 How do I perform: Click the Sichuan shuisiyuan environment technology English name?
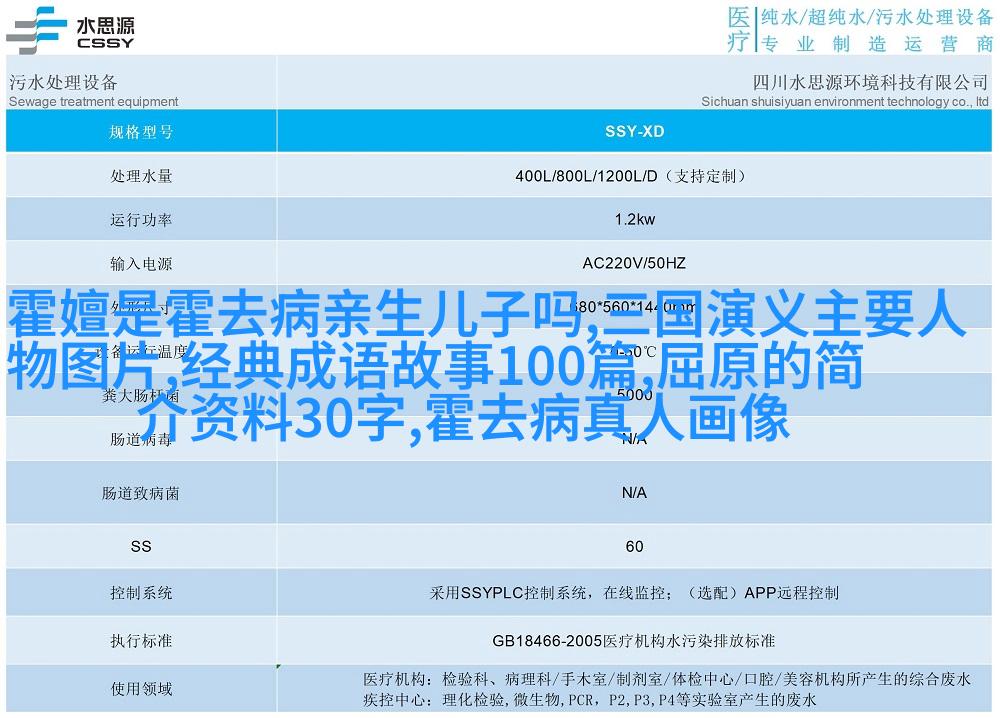point(845,101)
